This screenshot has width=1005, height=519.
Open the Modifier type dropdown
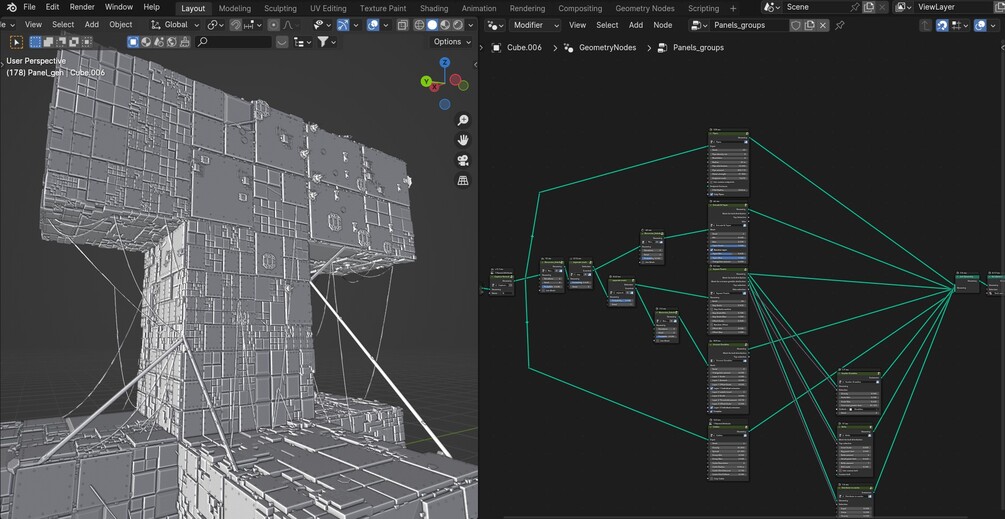click(534, 25)
